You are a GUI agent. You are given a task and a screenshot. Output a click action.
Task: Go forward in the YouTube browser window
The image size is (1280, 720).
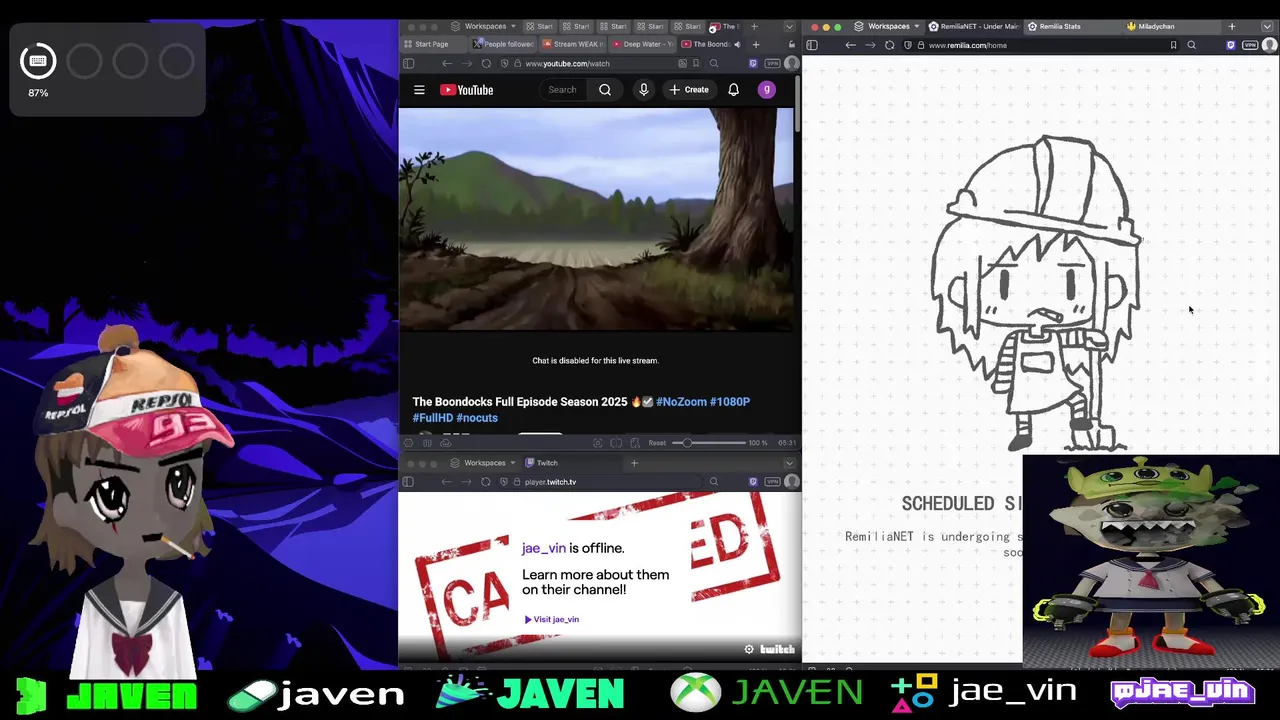point(467,64)
